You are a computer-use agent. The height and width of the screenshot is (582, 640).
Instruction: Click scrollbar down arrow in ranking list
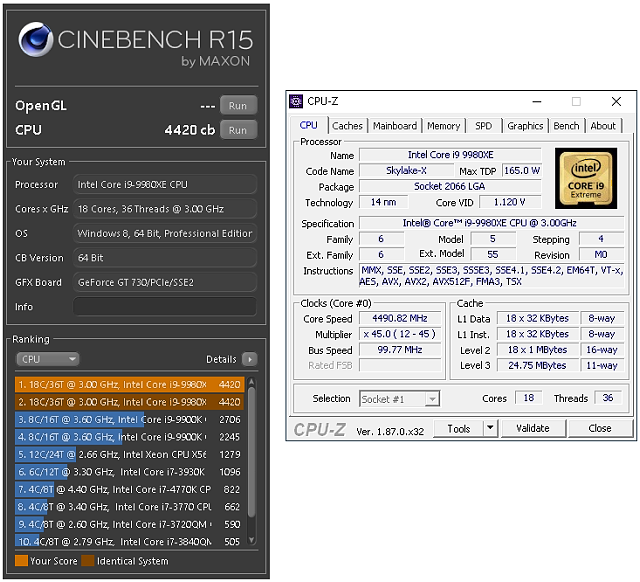click(x=251, y=540)
